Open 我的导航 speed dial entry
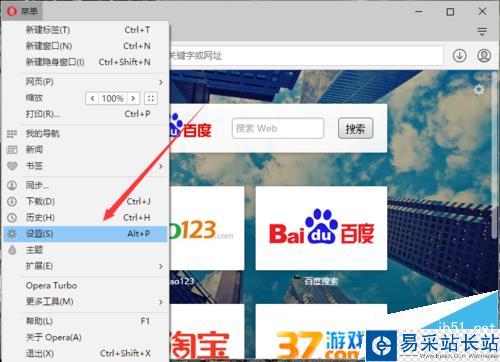500x362 pixels. (85, 134)
